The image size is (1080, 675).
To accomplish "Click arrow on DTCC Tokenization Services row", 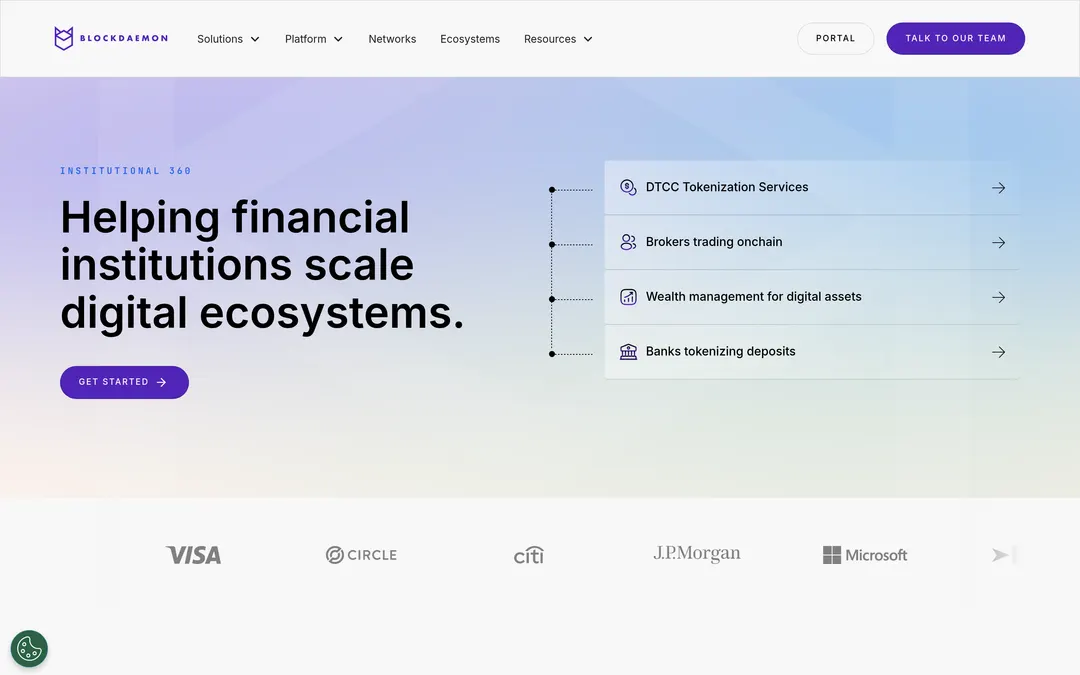I will pos(998,187).
